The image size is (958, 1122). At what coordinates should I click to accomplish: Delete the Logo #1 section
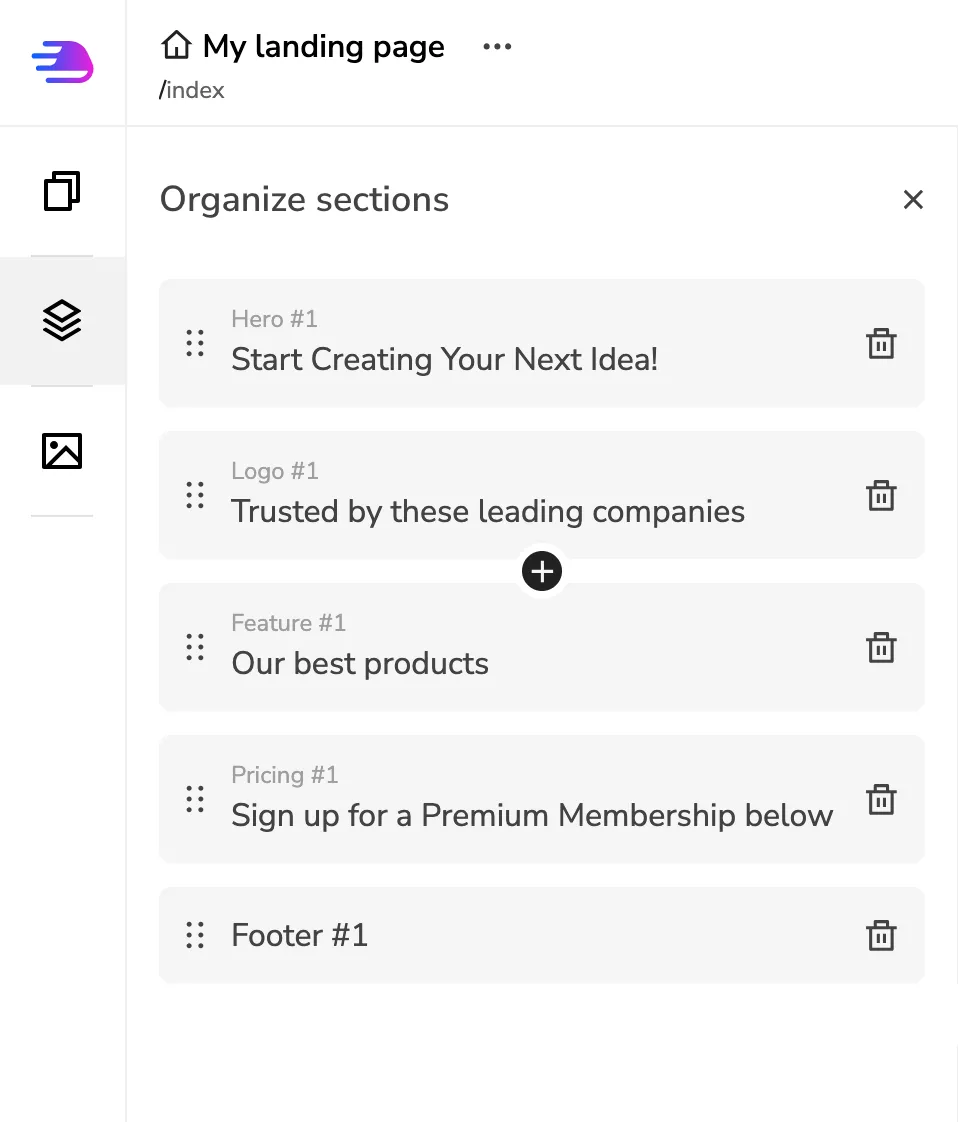[881, 495]
